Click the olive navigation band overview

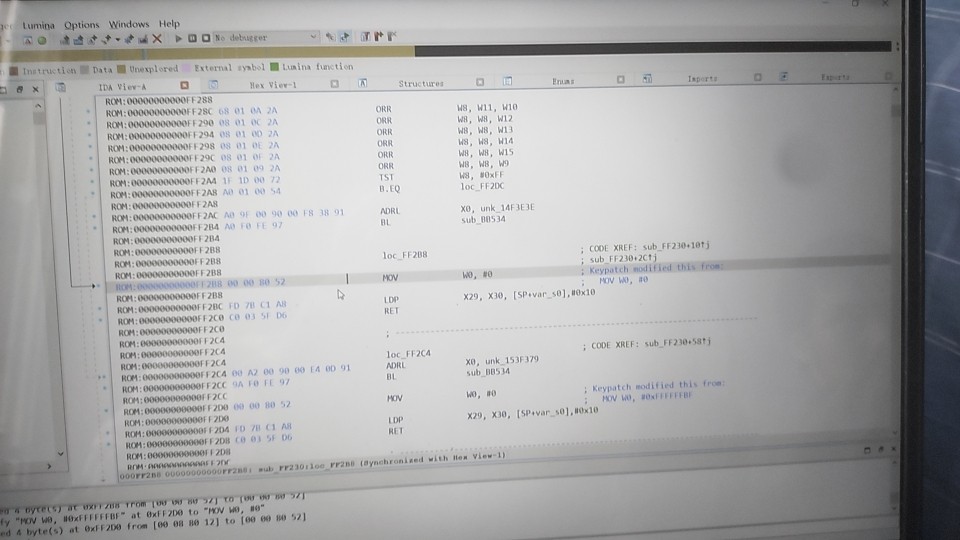tap(208, 53)
